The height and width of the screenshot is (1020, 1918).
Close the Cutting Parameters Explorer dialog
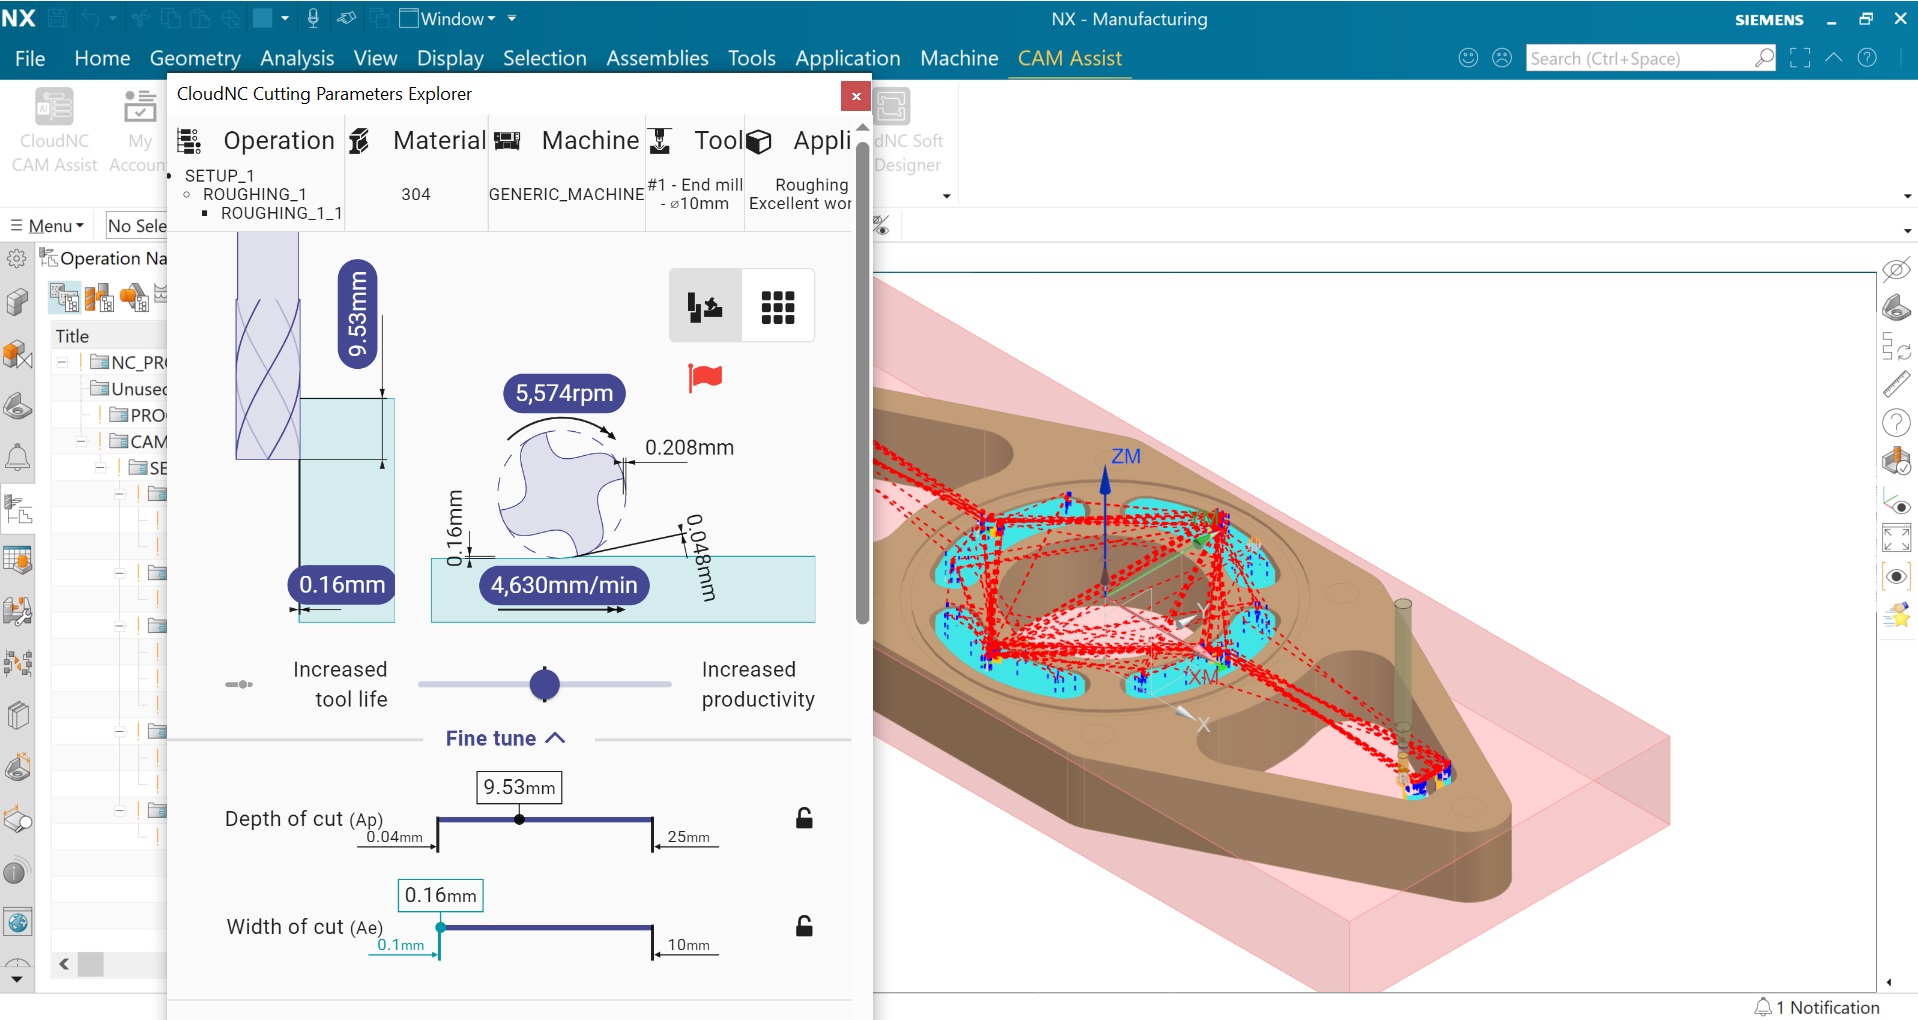[855, 96]
